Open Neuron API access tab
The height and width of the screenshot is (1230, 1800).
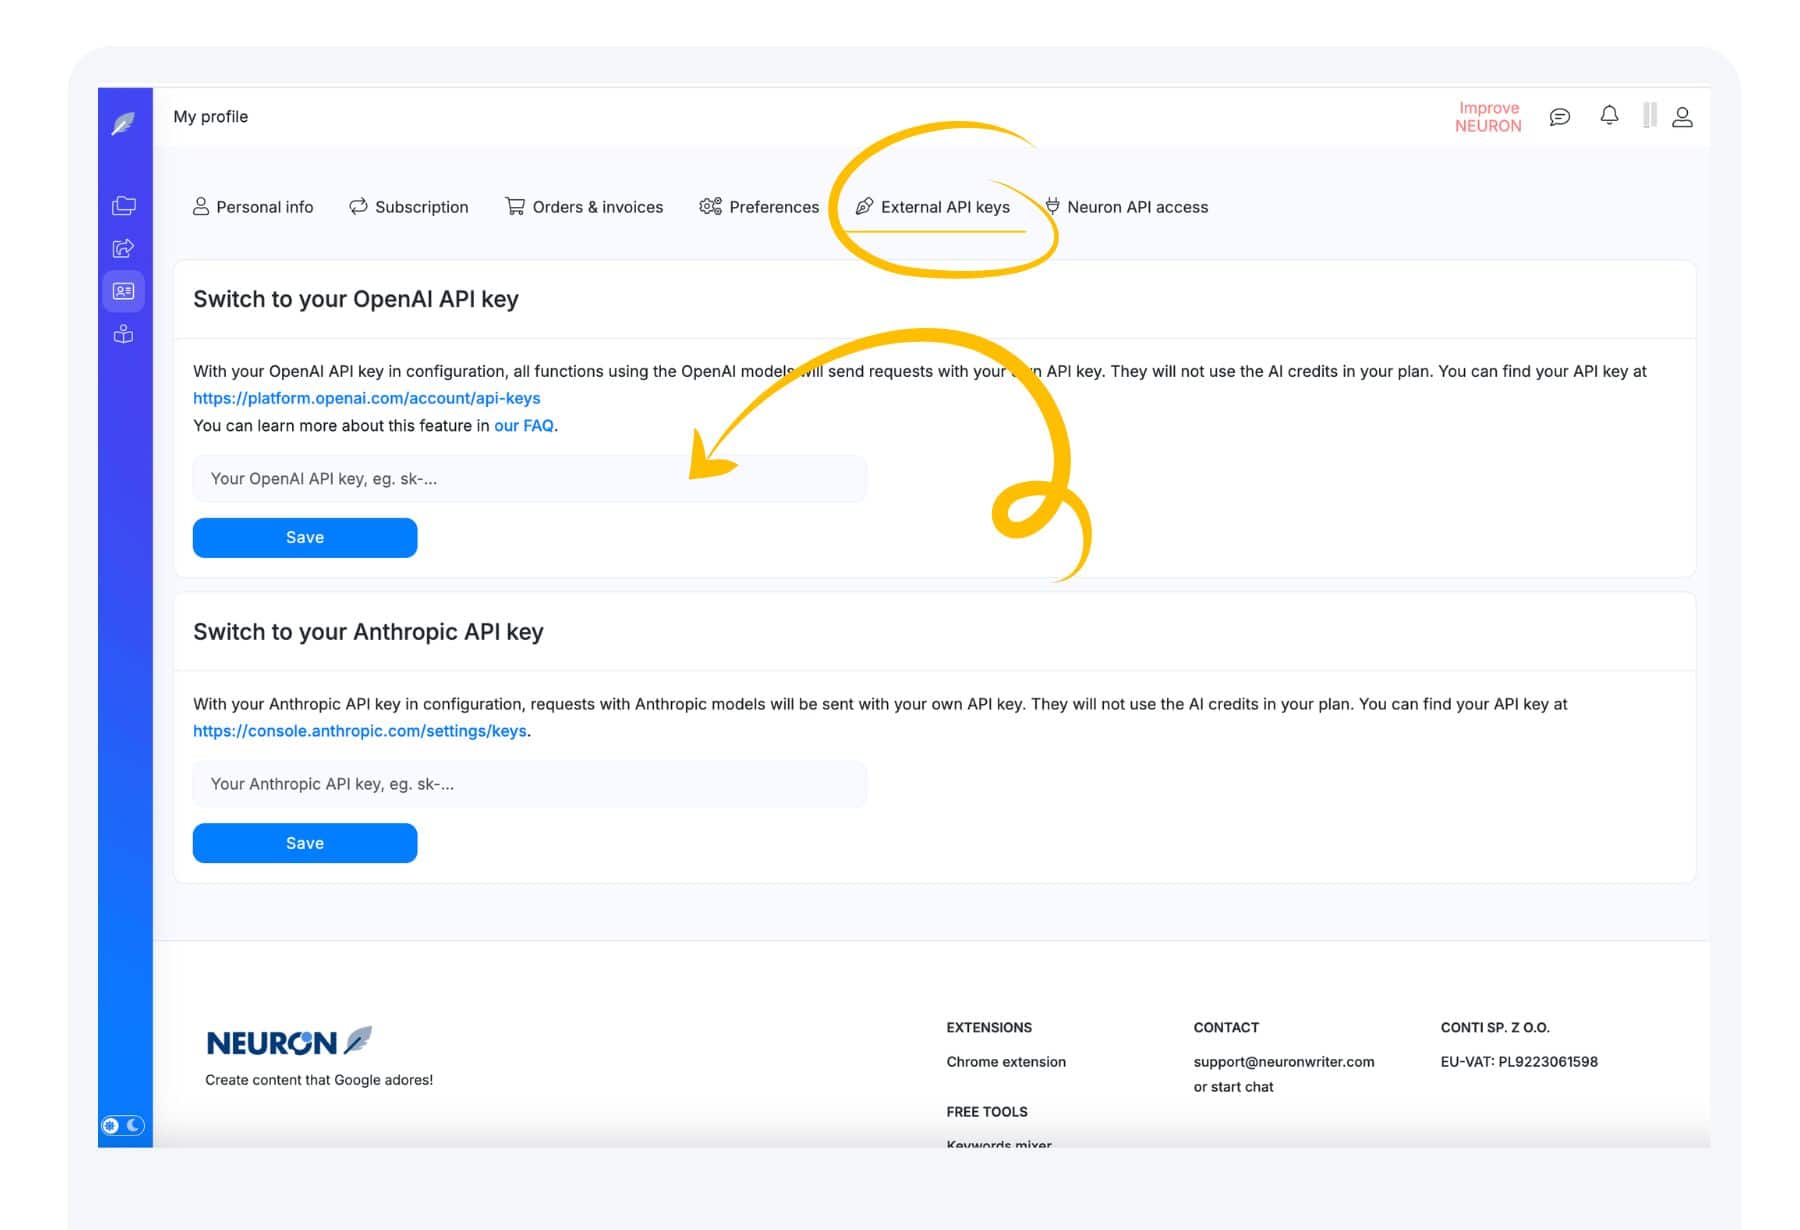pyautogui.click(x=1127, y=207)
